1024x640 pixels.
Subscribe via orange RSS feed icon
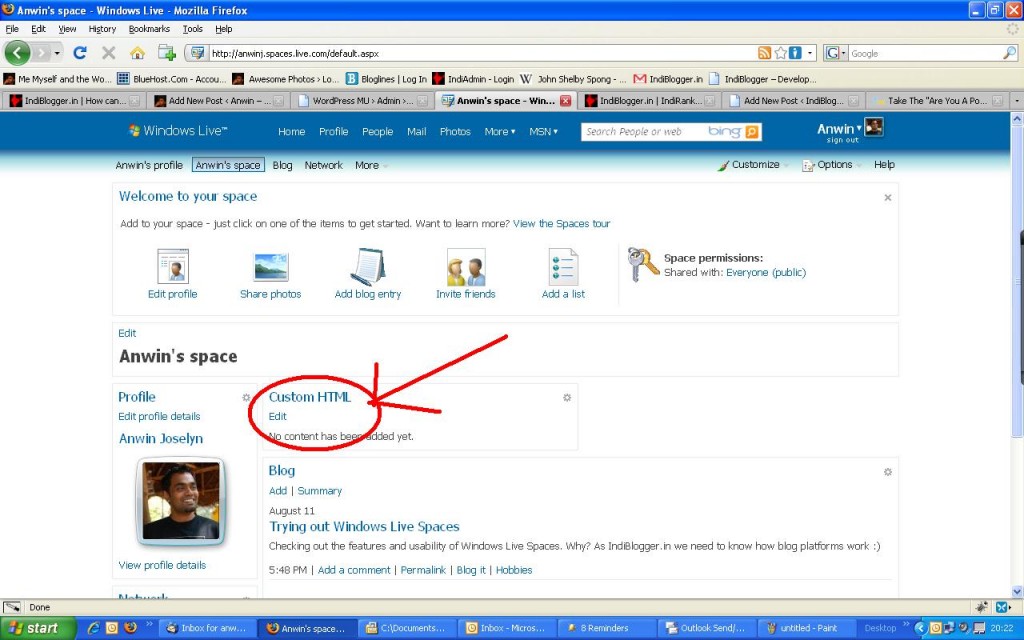point(764,53)
